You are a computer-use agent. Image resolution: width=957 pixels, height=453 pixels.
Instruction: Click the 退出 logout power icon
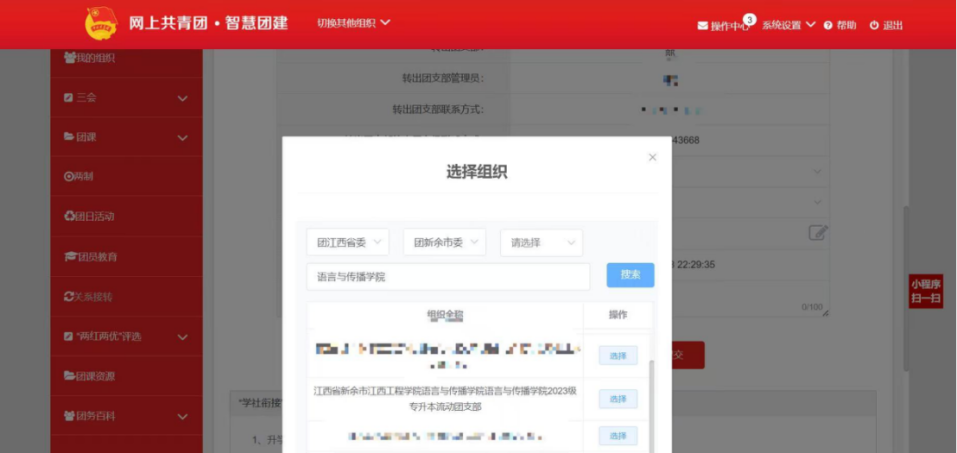(874, 25)
